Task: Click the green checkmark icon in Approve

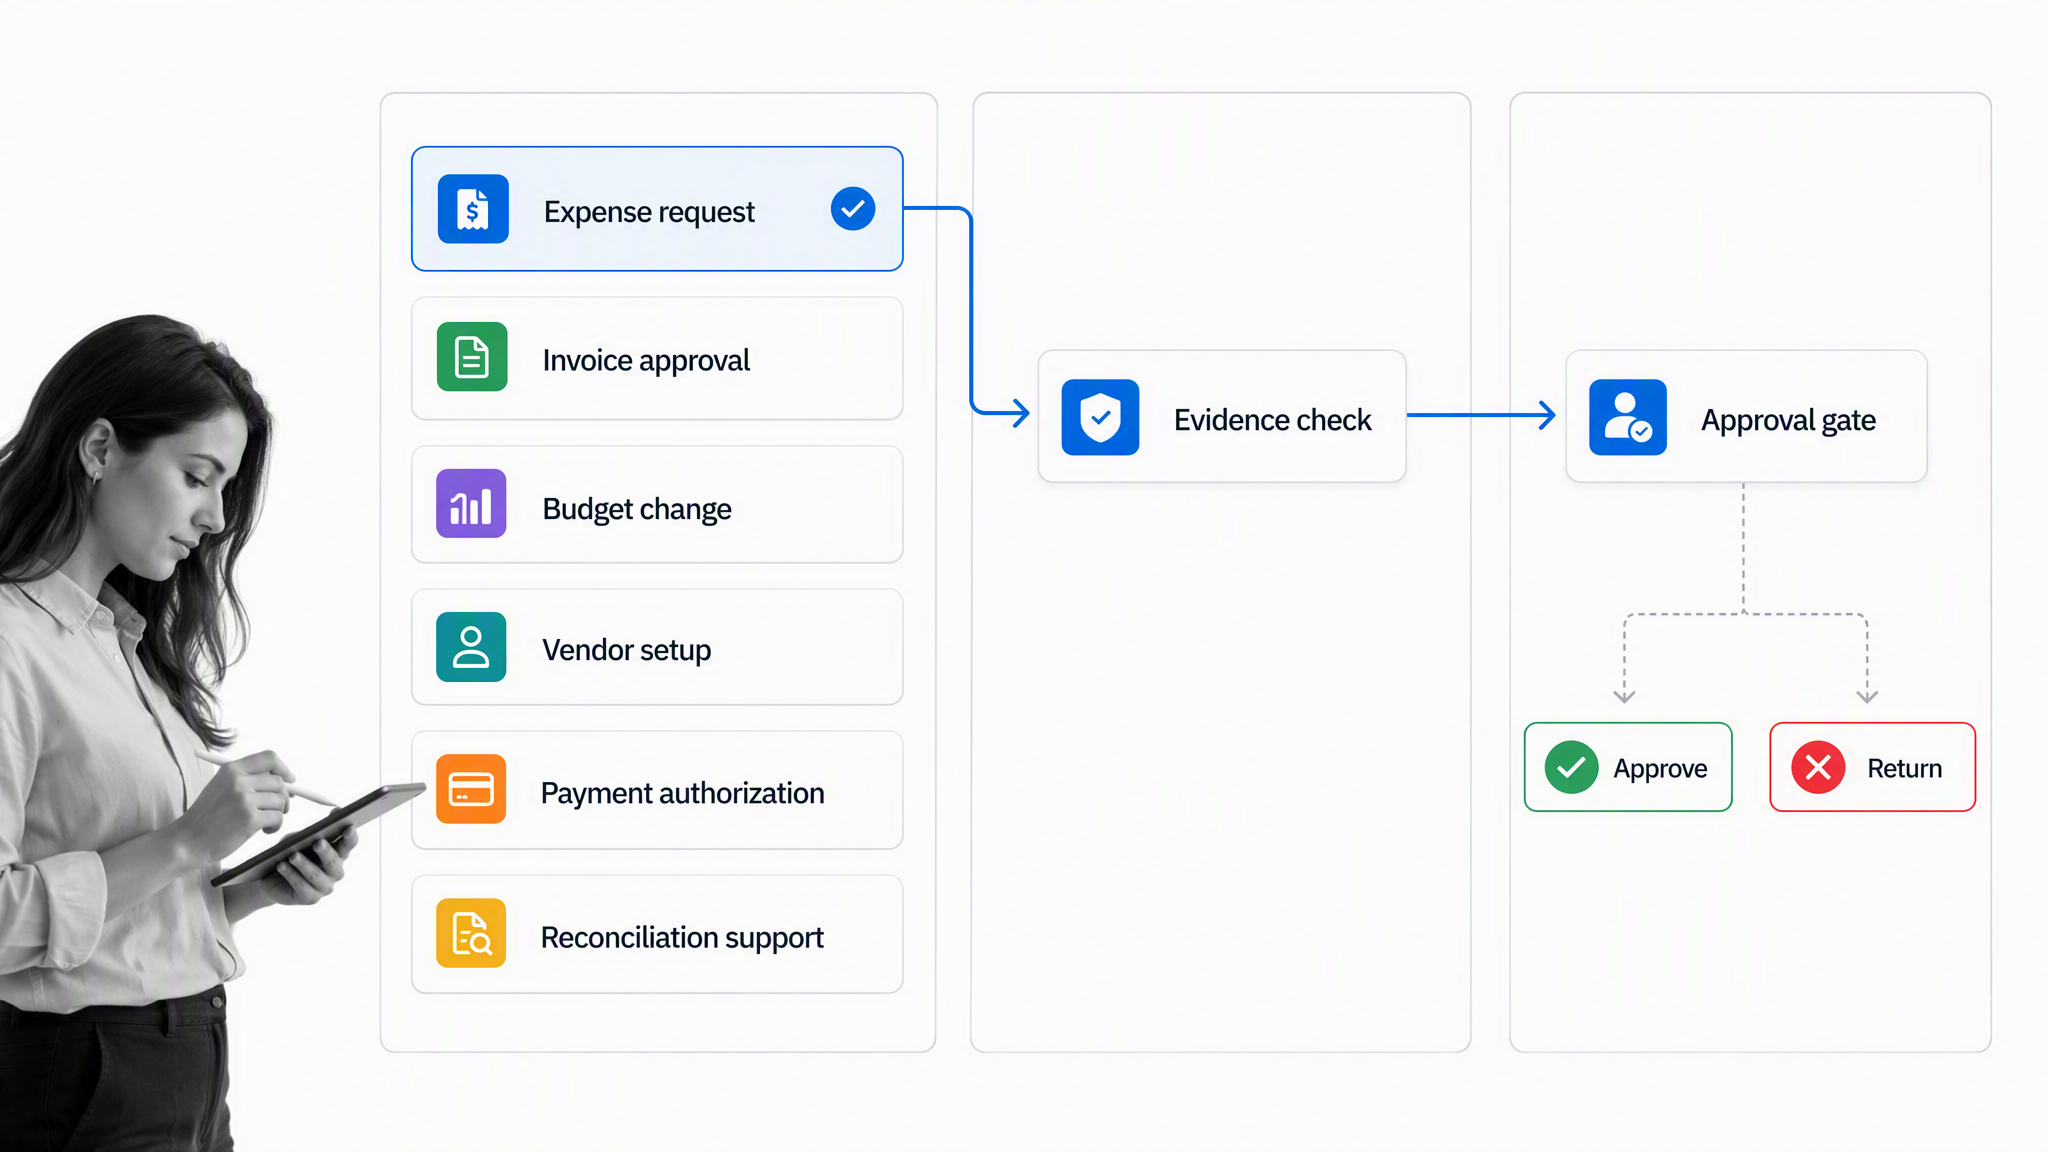Action: (1571, 767)
